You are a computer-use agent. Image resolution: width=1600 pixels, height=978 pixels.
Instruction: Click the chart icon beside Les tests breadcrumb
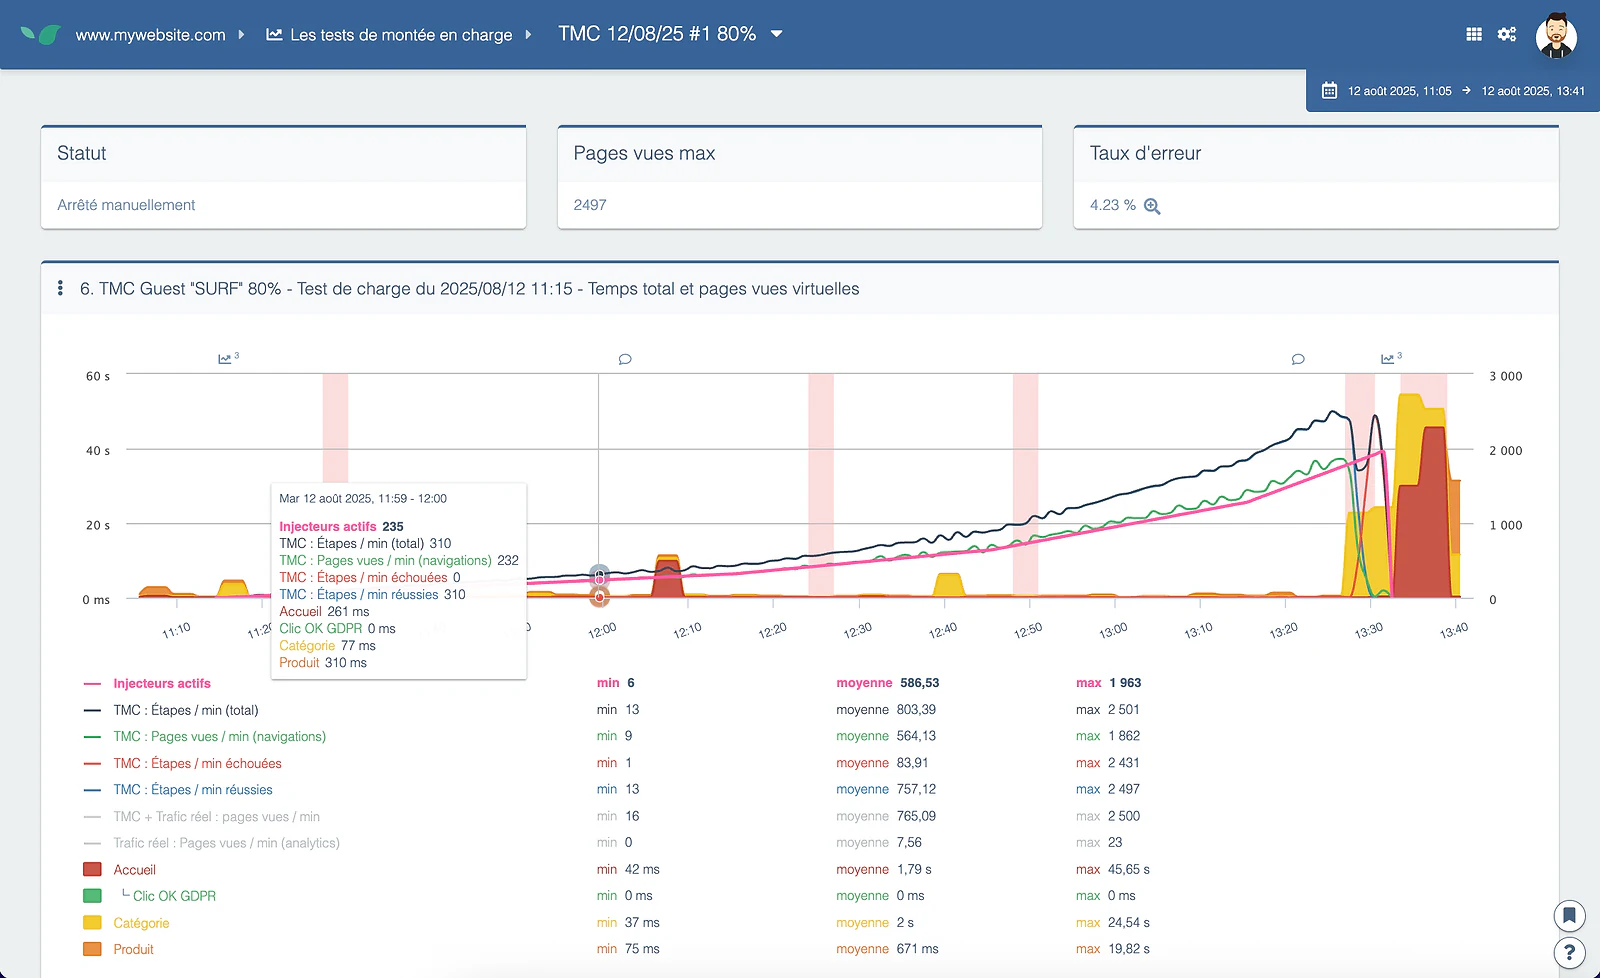click(x=274, y=34)
